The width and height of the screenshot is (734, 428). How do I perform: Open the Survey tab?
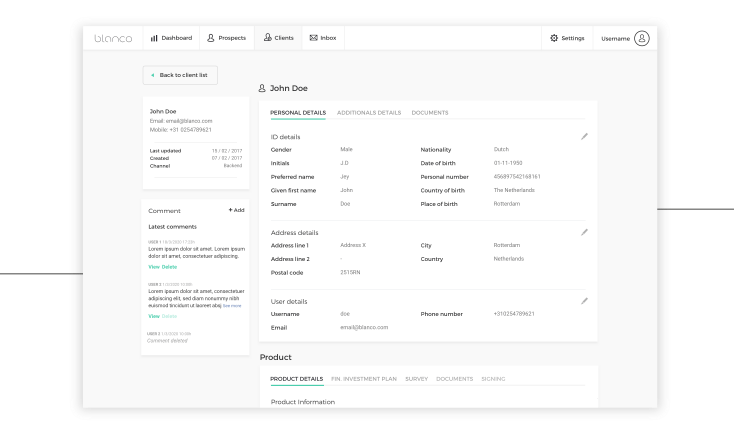pyautogui.click(x=417, y=379)
